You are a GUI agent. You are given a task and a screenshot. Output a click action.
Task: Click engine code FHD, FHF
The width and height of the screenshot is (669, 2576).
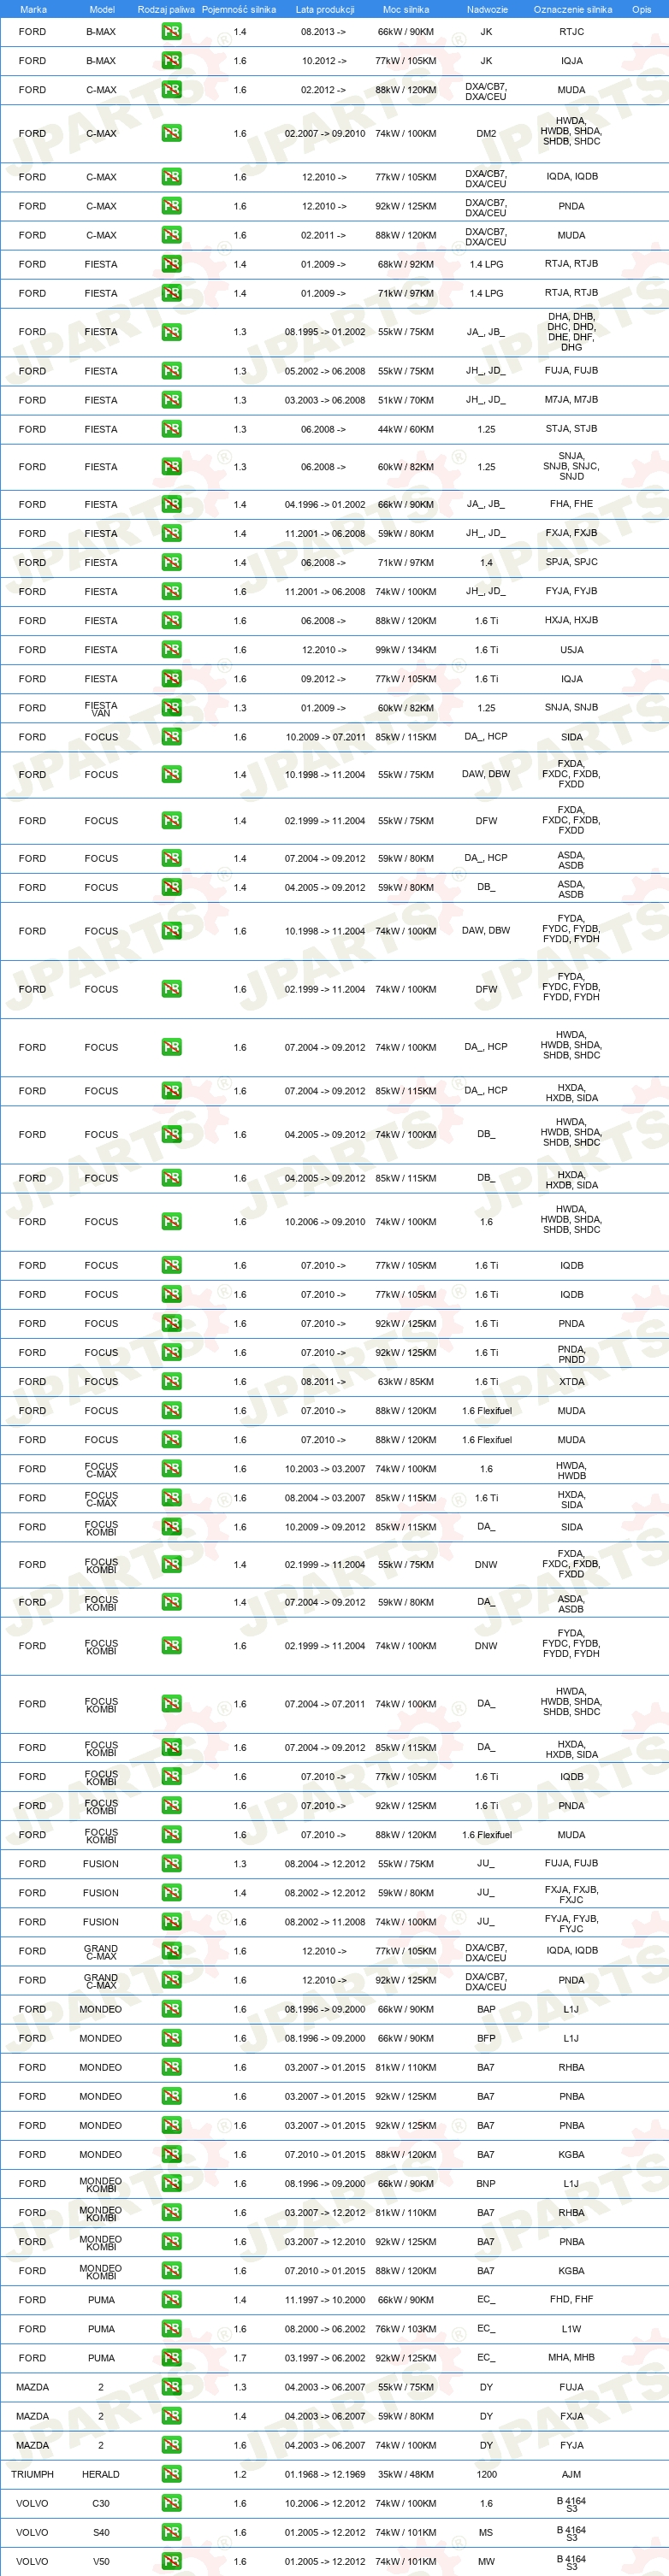[572, 2300]
